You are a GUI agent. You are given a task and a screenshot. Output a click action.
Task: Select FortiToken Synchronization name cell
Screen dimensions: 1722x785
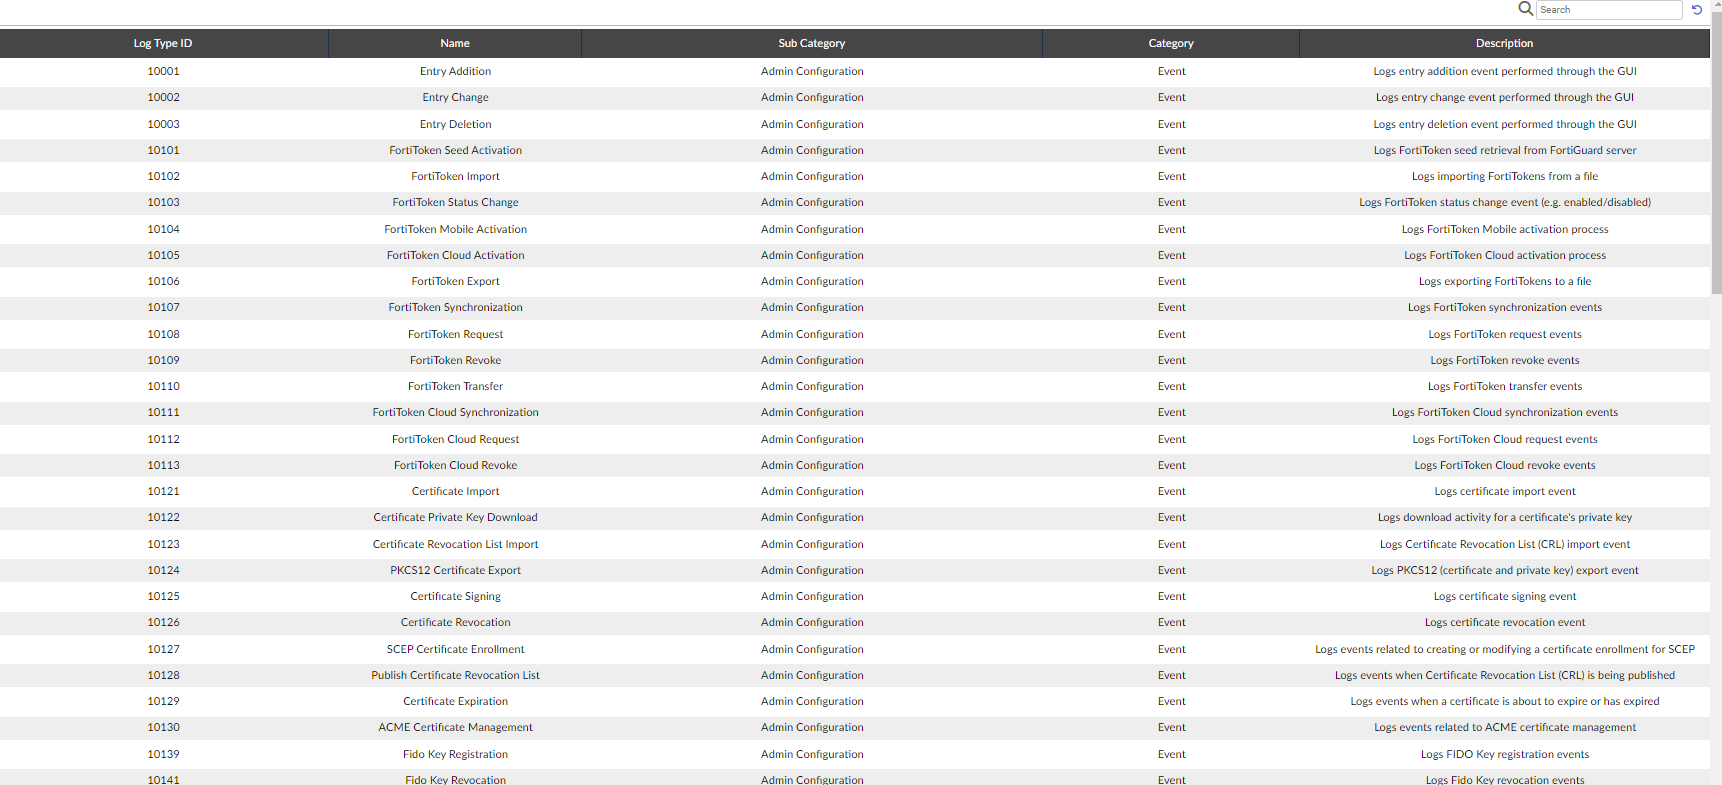point(455,307)
